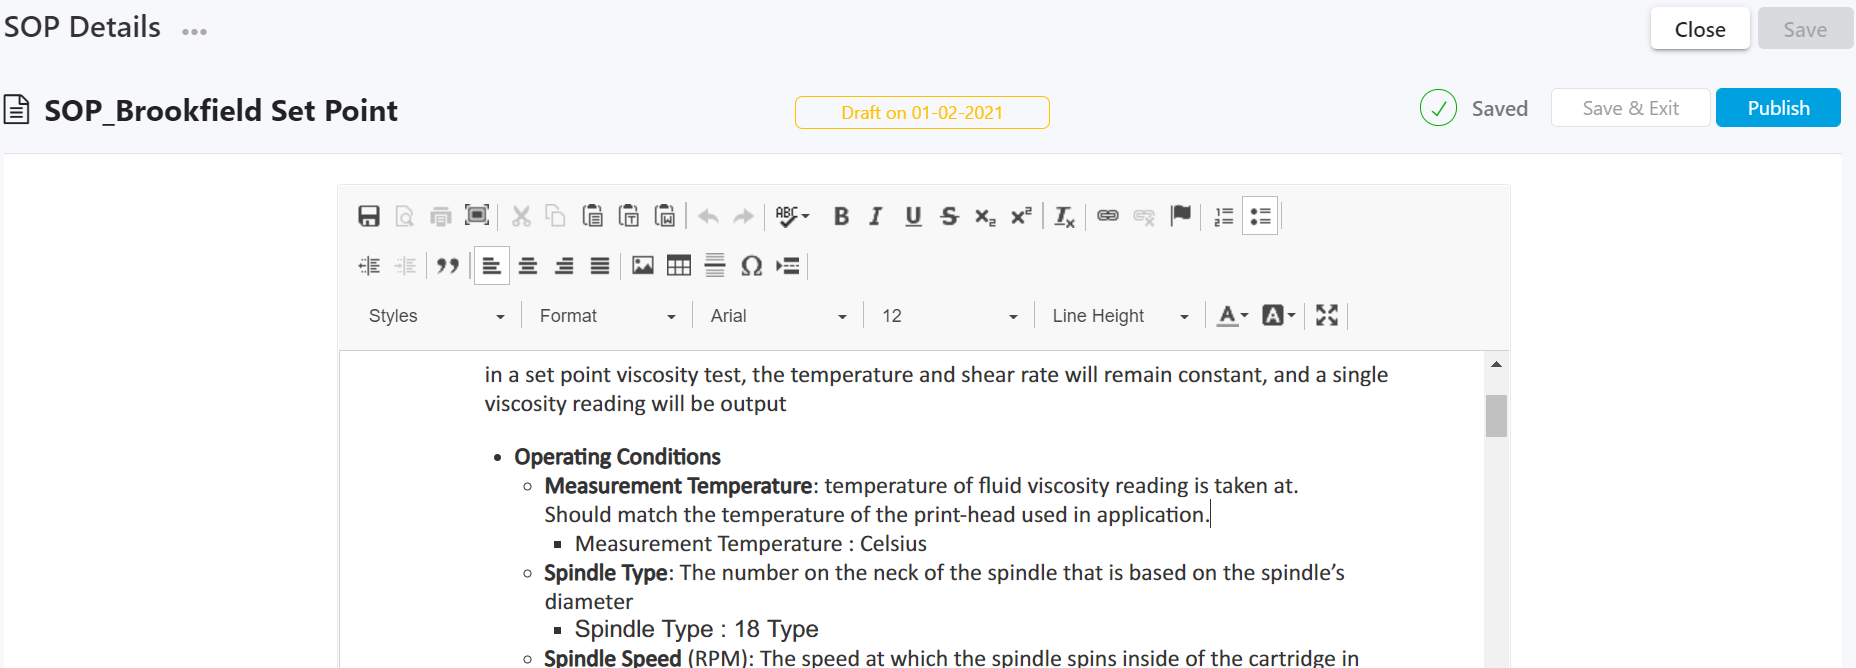
Task: Click 'Measurement Temperature : Celsius' line
Action: [x=750, y=544]
